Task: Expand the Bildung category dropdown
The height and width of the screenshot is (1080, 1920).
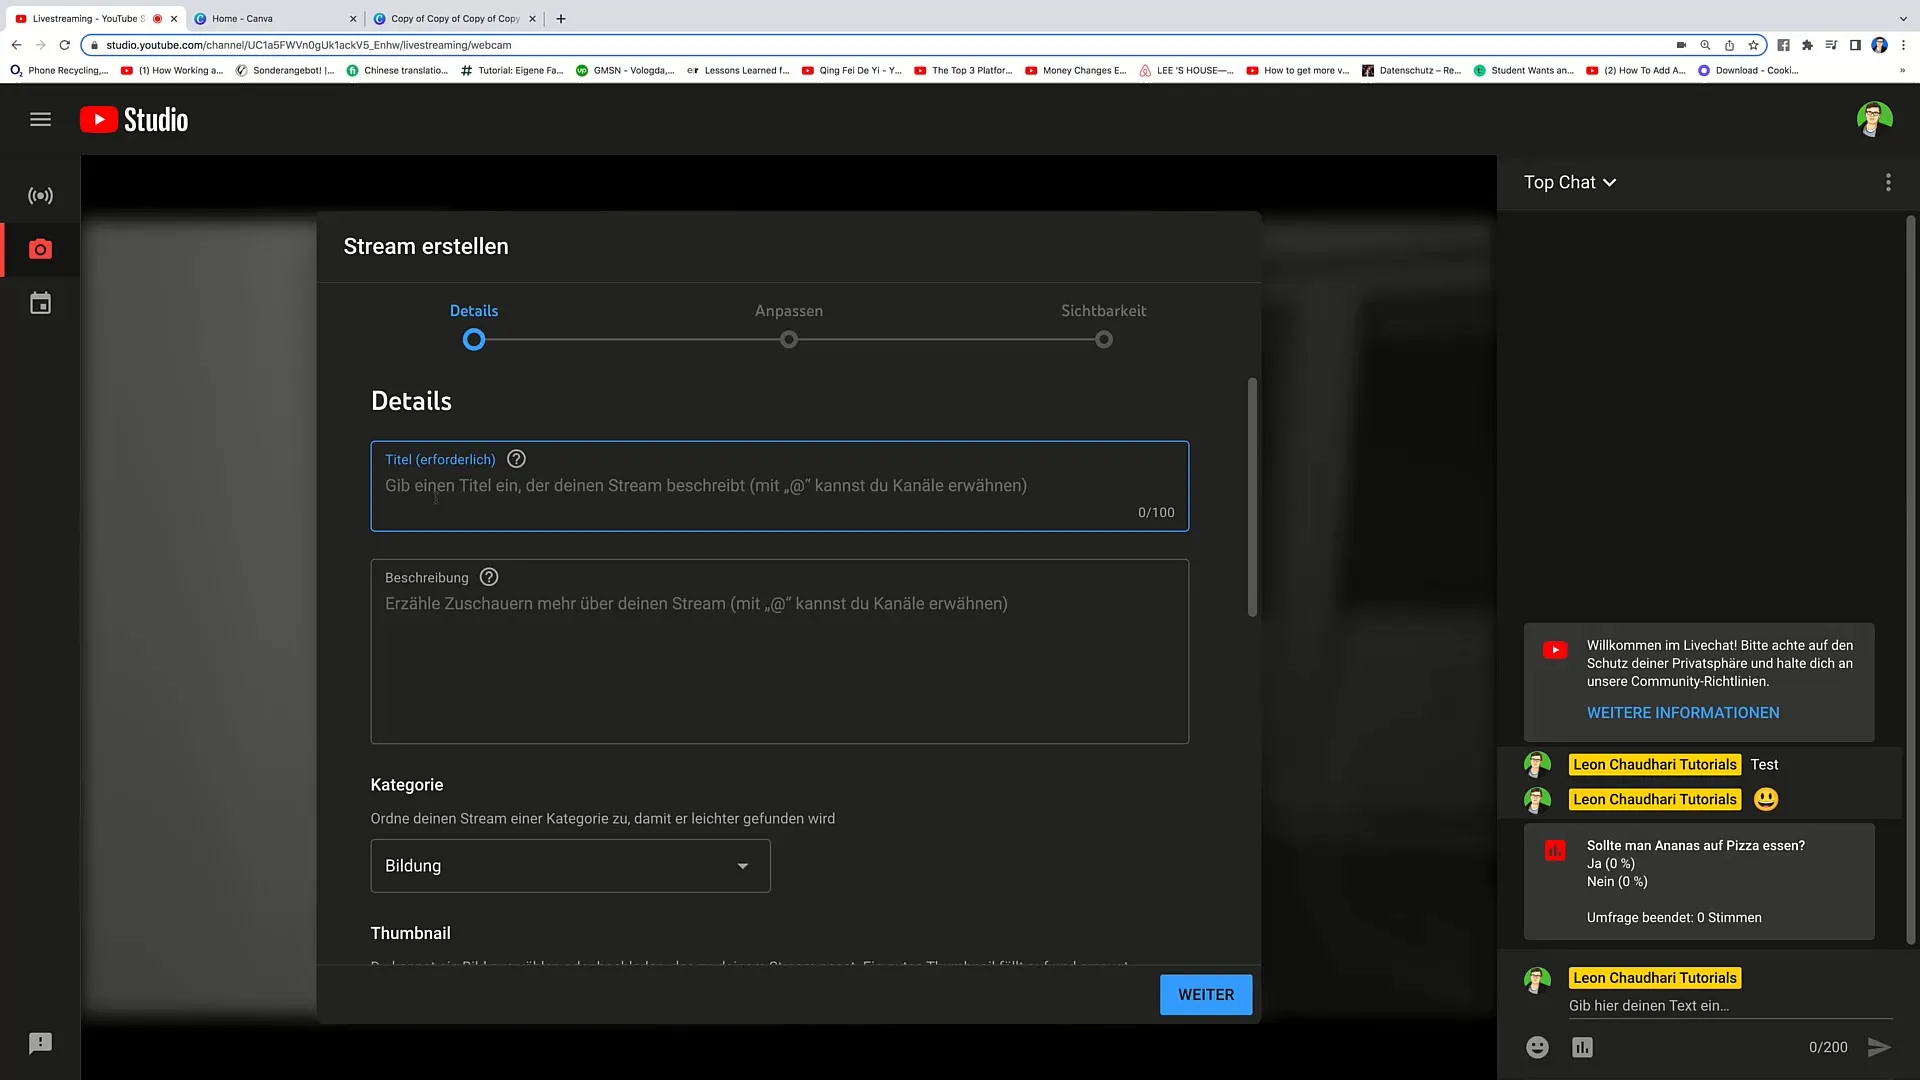Action: [x=568, y=865]
